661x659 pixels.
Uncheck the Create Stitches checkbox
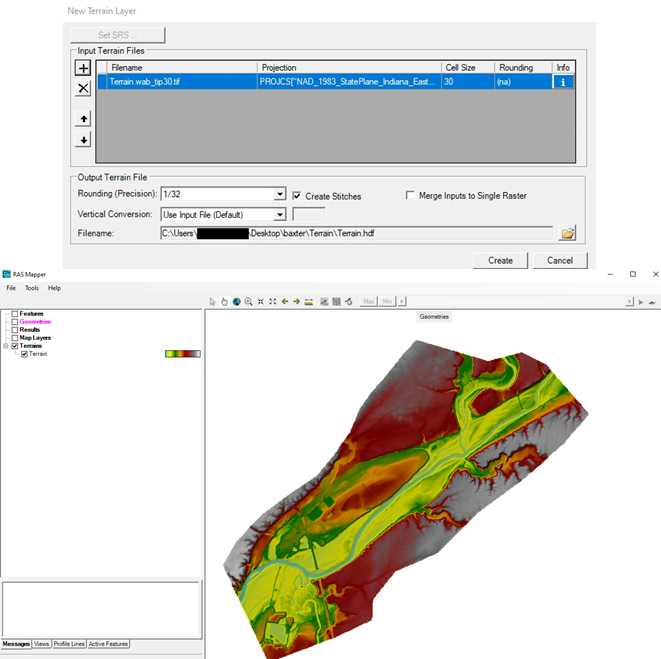click(297, 196)
